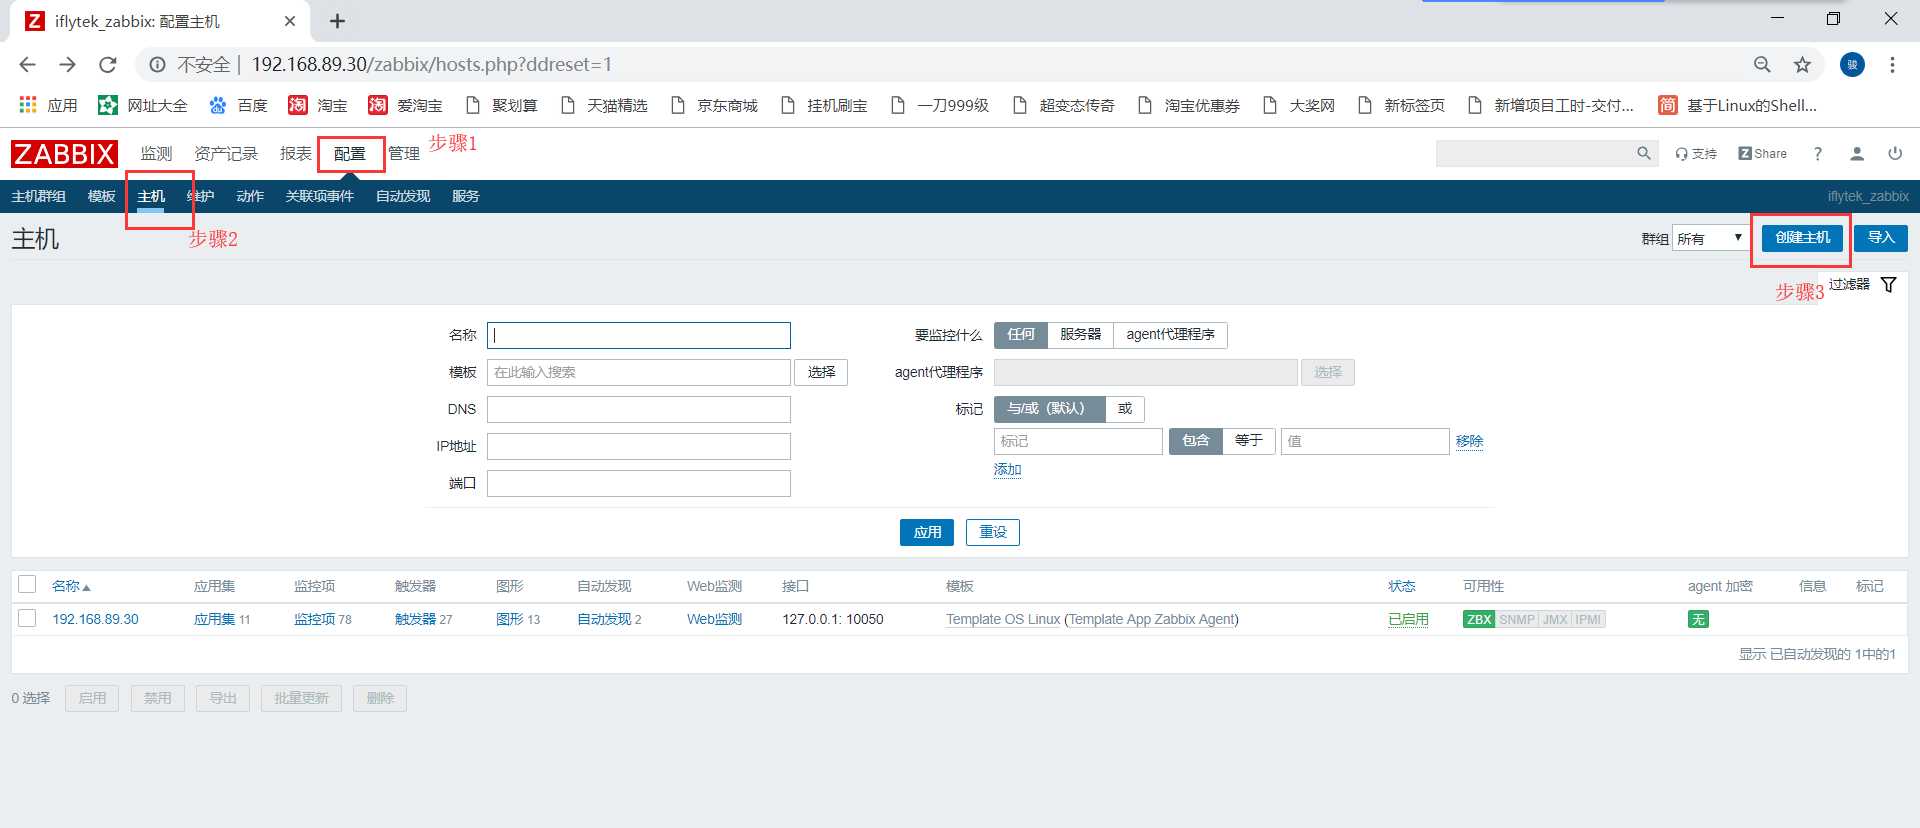
Task: Open the 淘宝 bookmark
Action: pyautogui.click(x=318, y=105)
